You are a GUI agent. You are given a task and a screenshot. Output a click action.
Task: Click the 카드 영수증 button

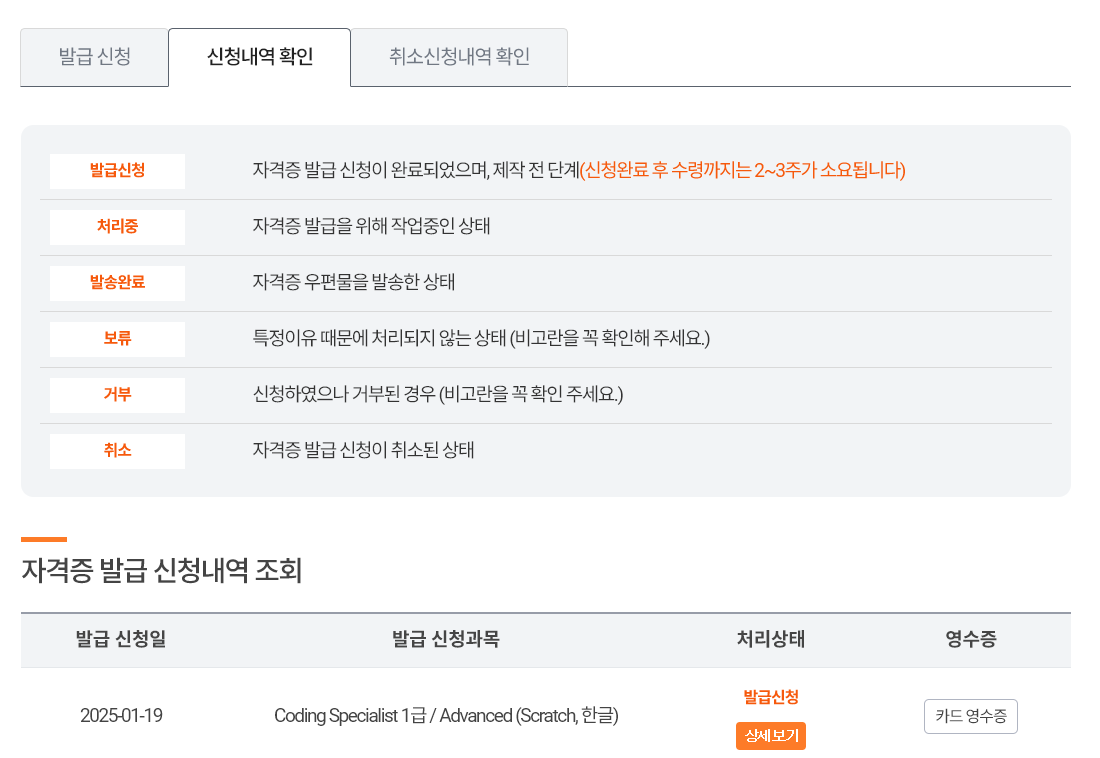[970, 716]
